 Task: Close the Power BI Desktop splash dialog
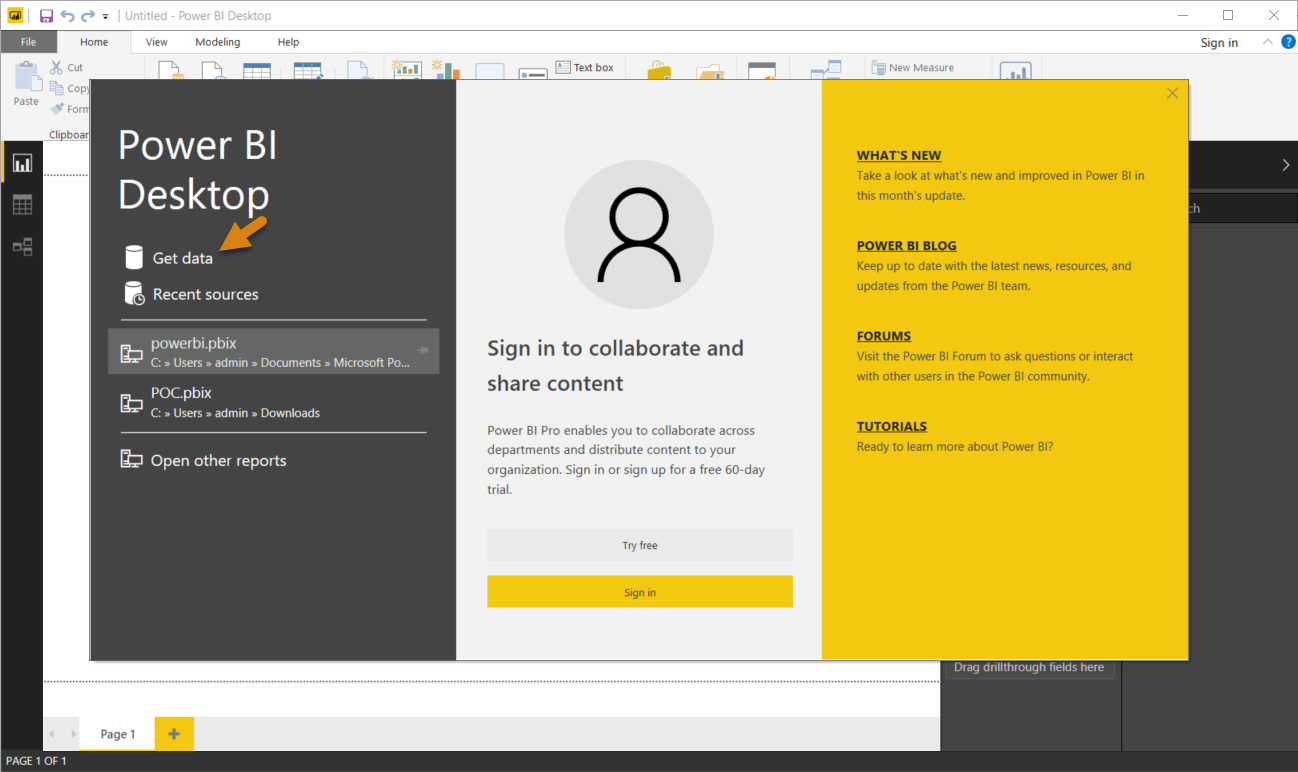[x=1172, y=93]
